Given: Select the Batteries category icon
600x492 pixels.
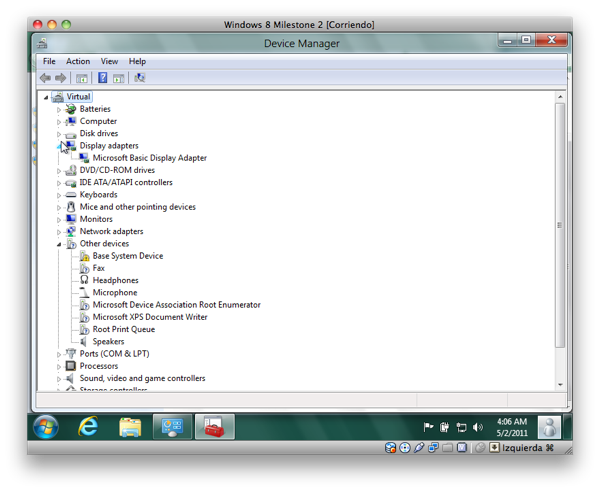Looking at the screenshot, I should (71, 109).
